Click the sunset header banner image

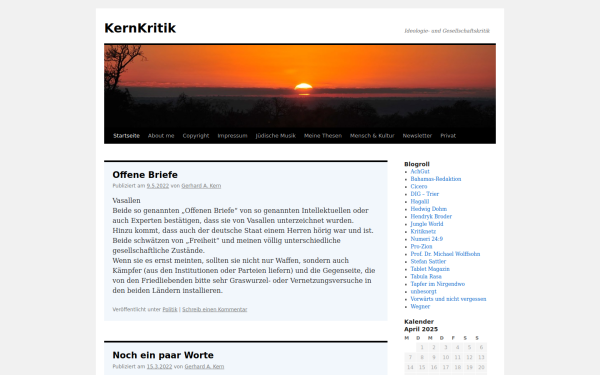click(x=300, y=86)
